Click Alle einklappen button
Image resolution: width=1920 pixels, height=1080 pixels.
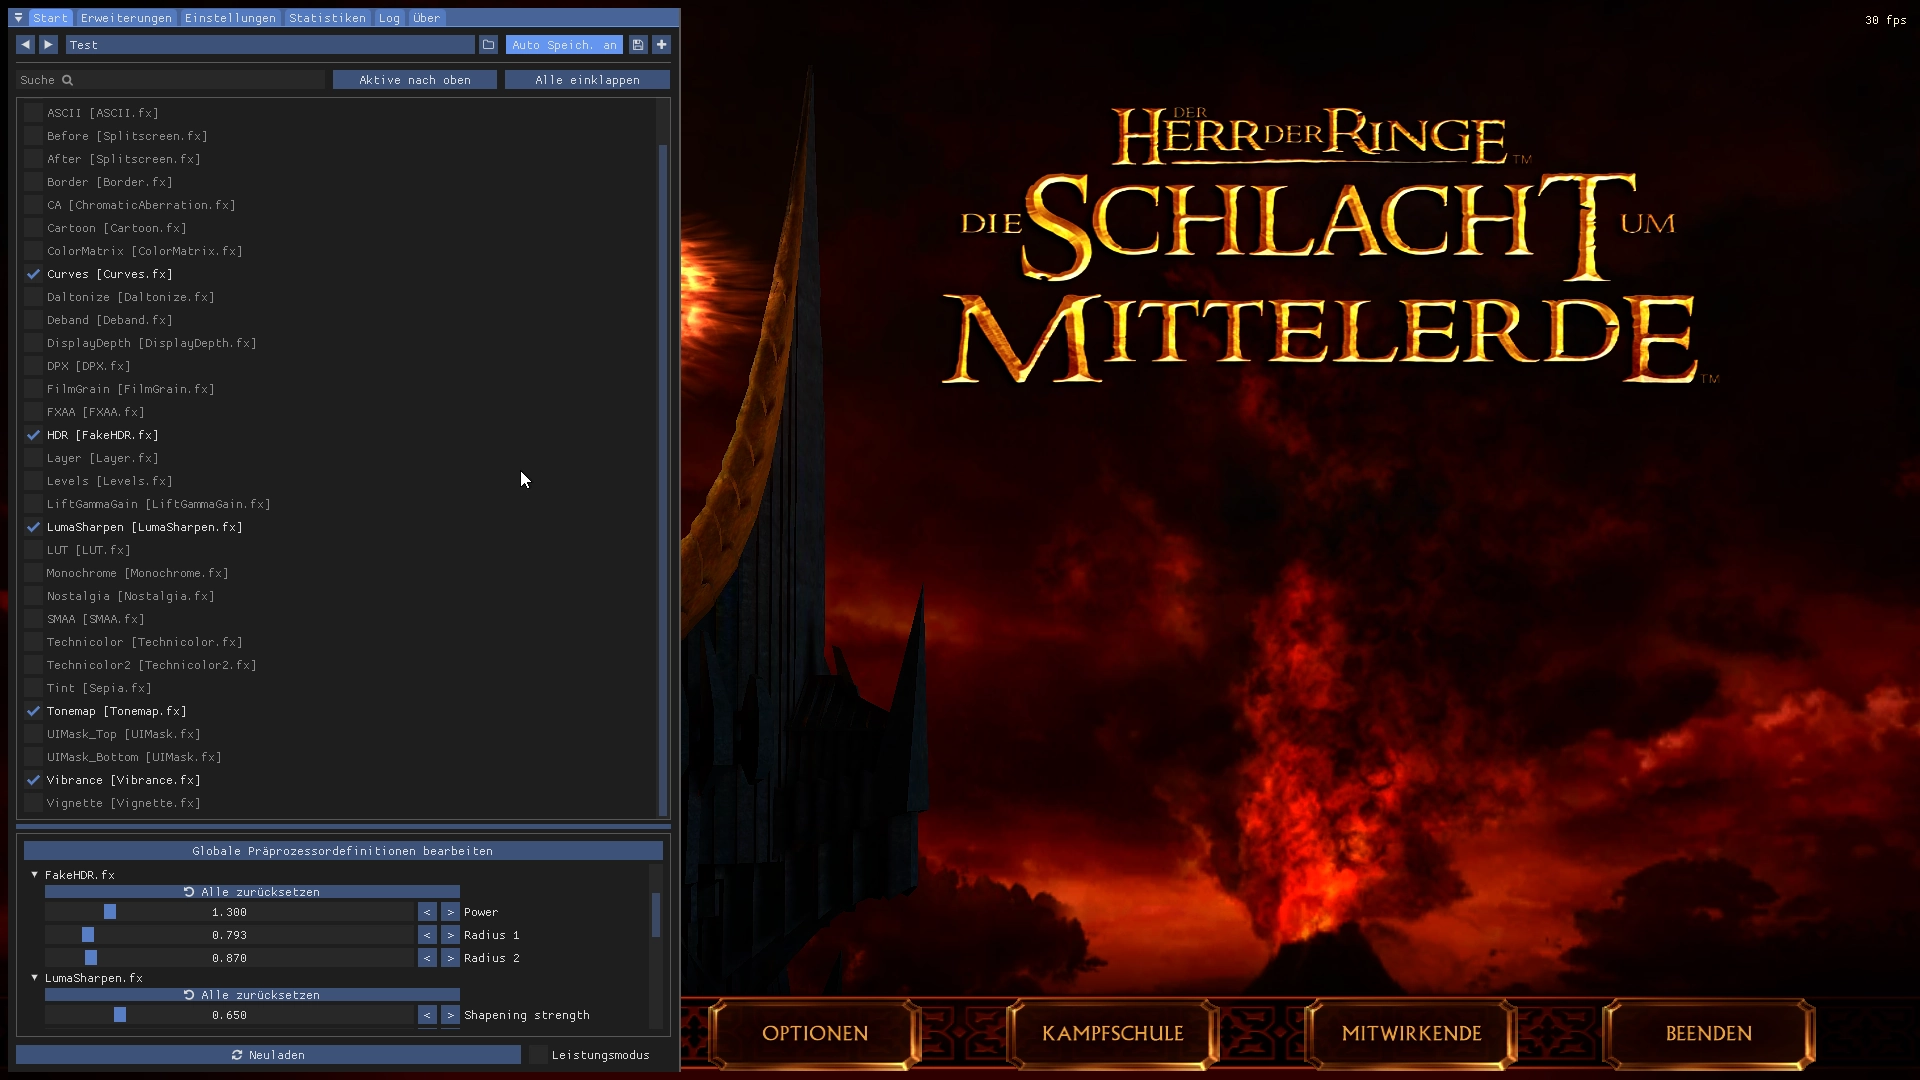pos(587,80)
